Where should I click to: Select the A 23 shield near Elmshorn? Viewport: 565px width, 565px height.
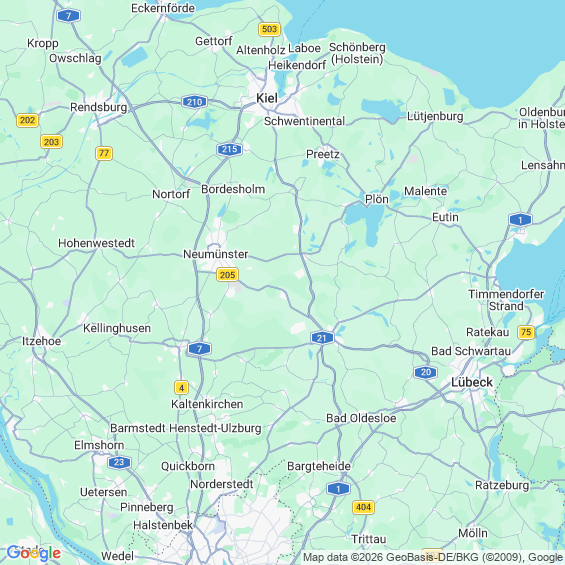[119, 462]
